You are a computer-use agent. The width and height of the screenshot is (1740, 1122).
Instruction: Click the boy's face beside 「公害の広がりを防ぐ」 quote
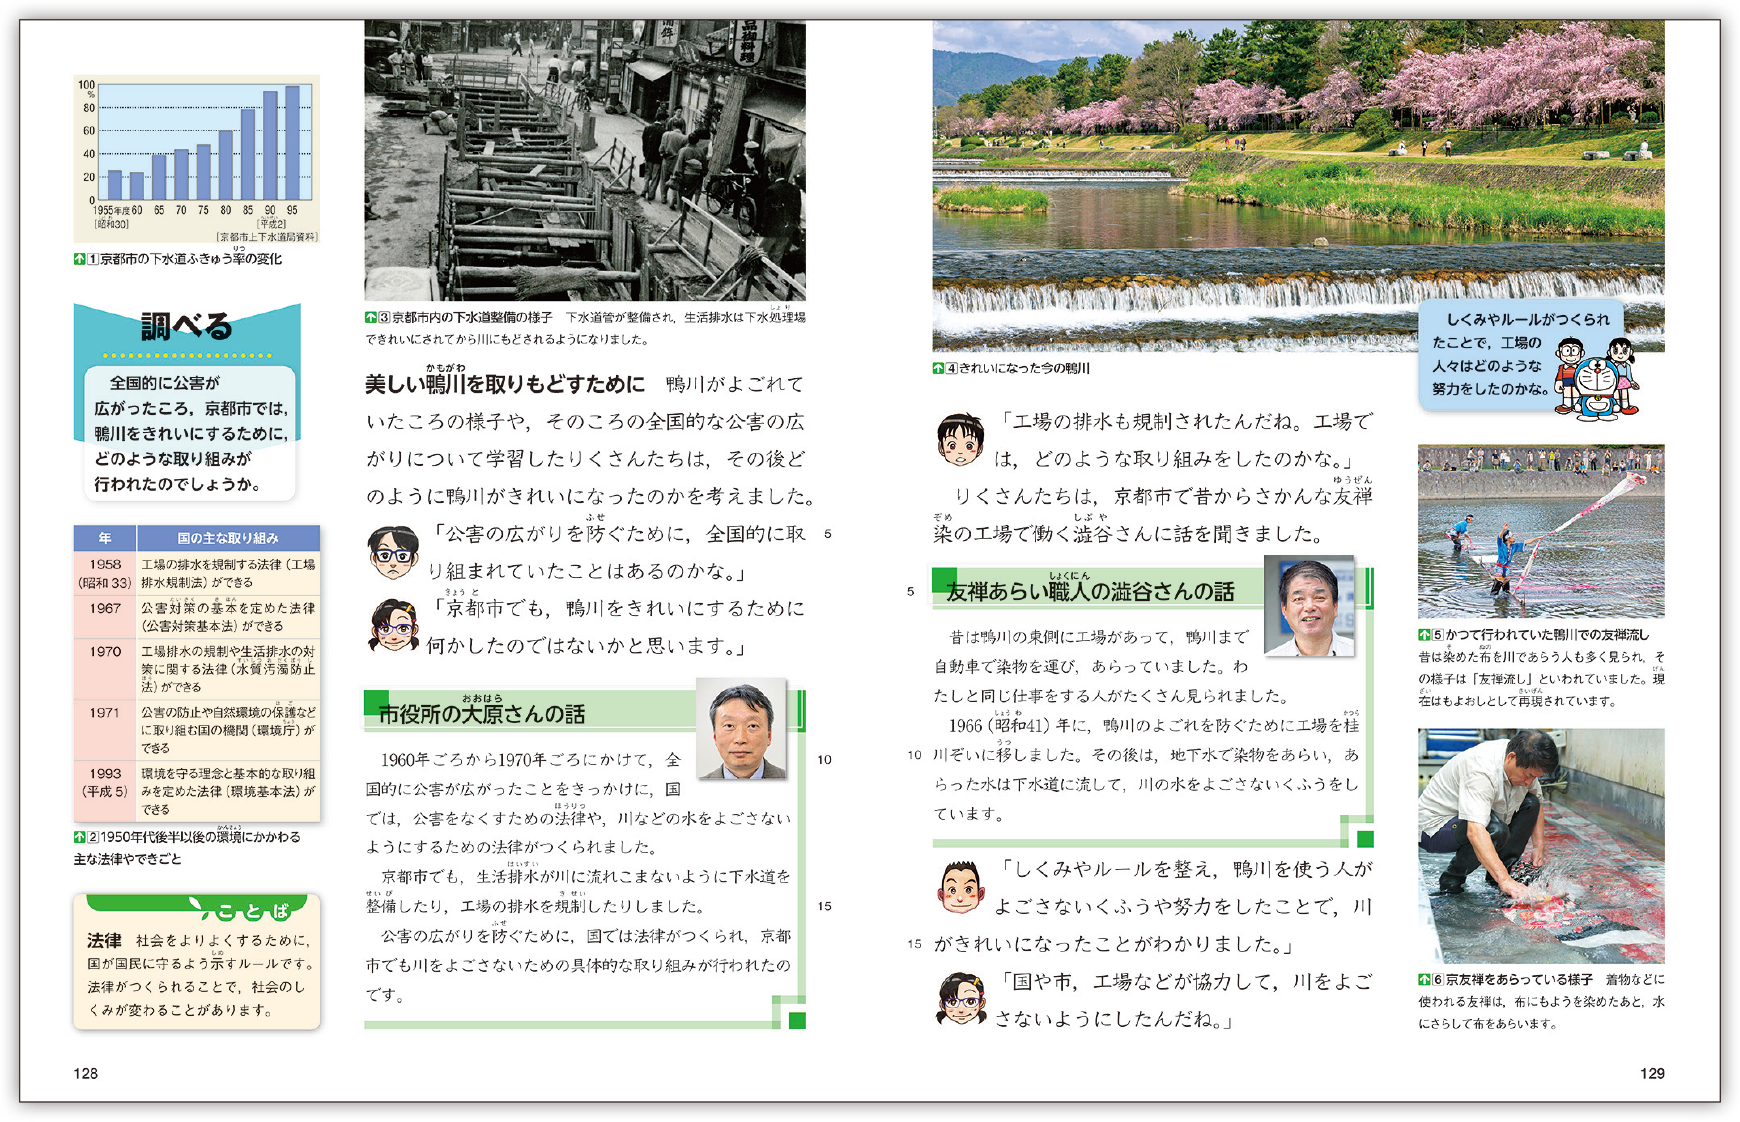click(393, 552)
